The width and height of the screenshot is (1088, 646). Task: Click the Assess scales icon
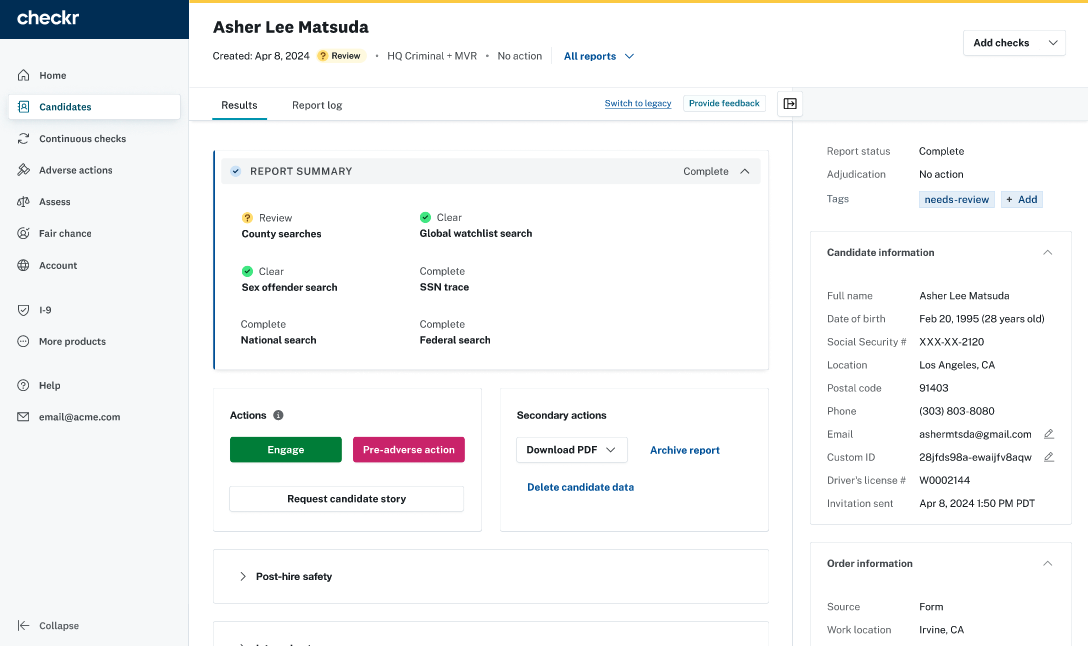click(24, 202)
